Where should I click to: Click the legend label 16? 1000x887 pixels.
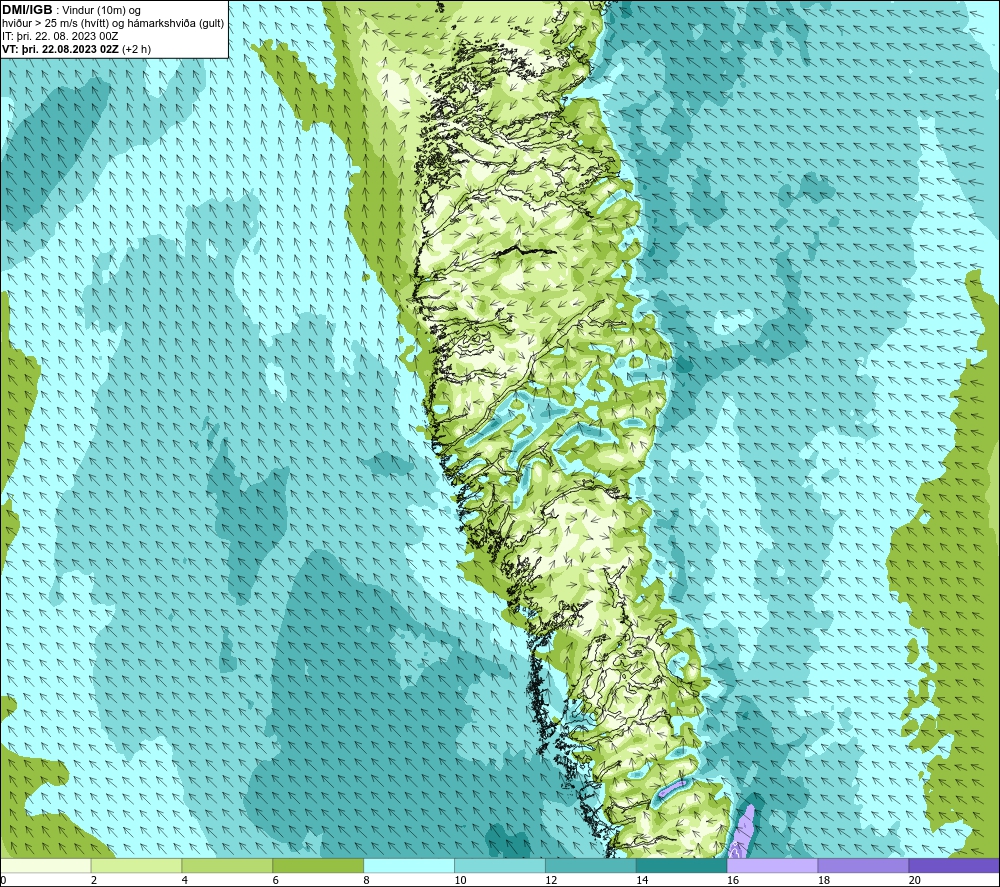pos(733,880)
